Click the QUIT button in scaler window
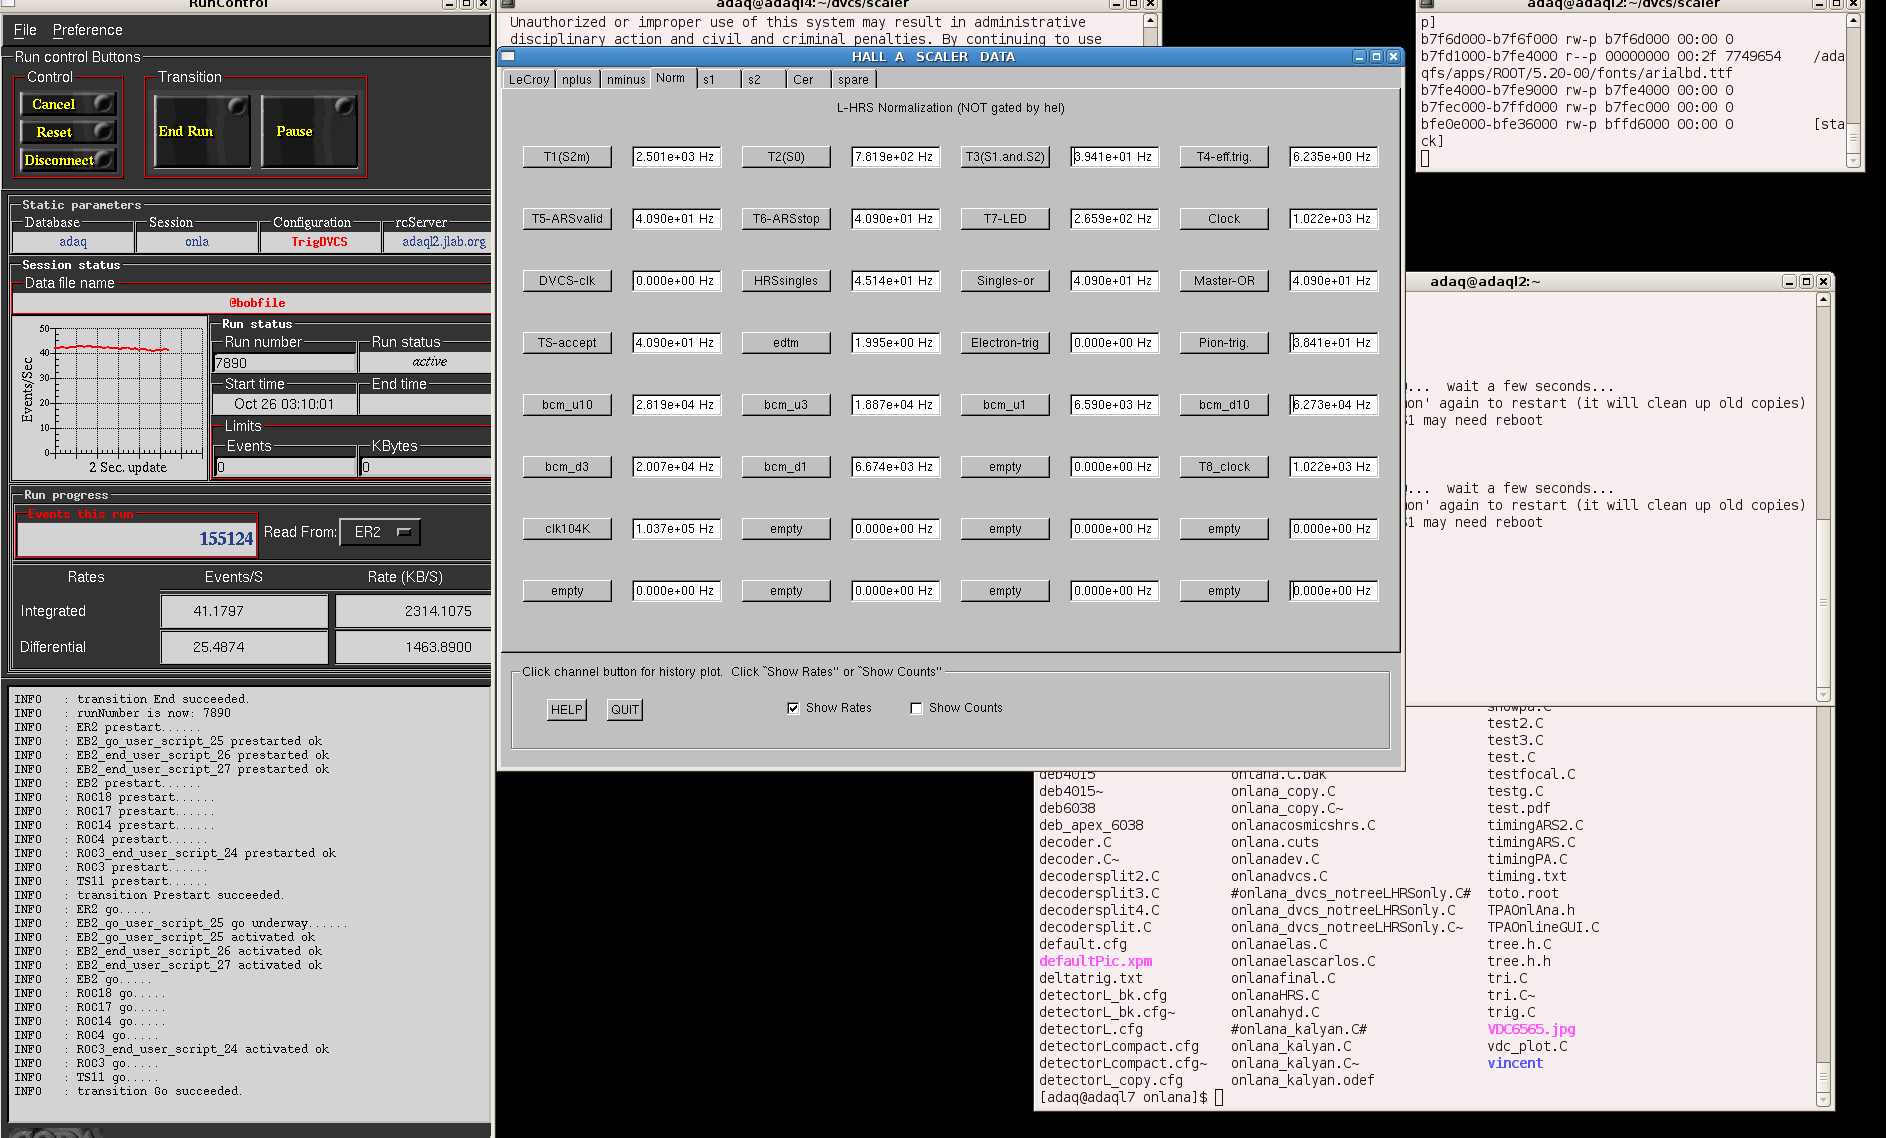1886x1138 pixels. point(625,709)
